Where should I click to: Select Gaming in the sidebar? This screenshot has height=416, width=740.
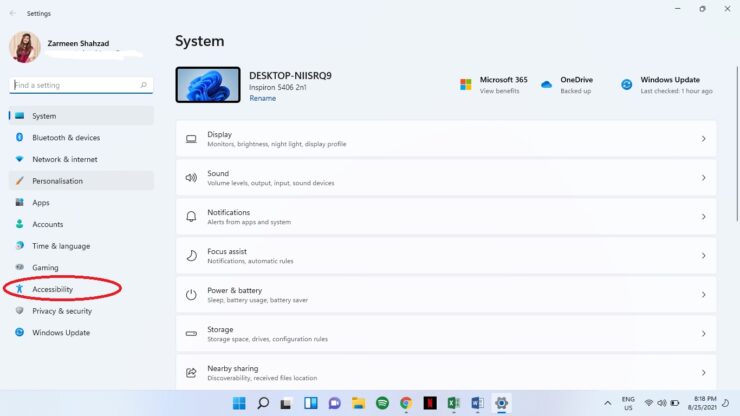81,268
